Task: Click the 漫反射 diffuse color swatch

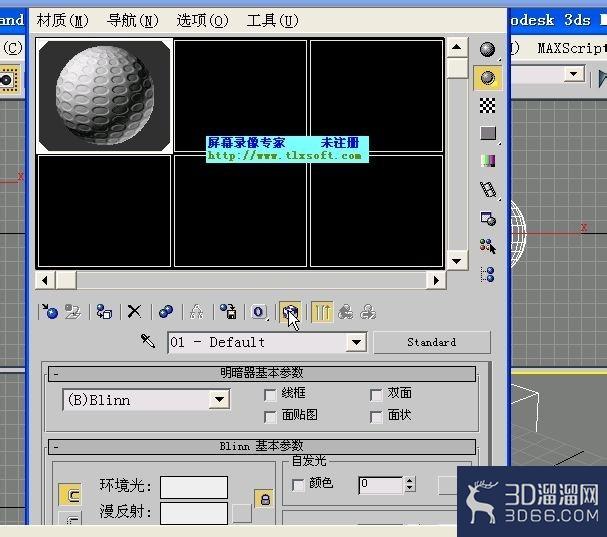Action: click(x=194, y=513)
